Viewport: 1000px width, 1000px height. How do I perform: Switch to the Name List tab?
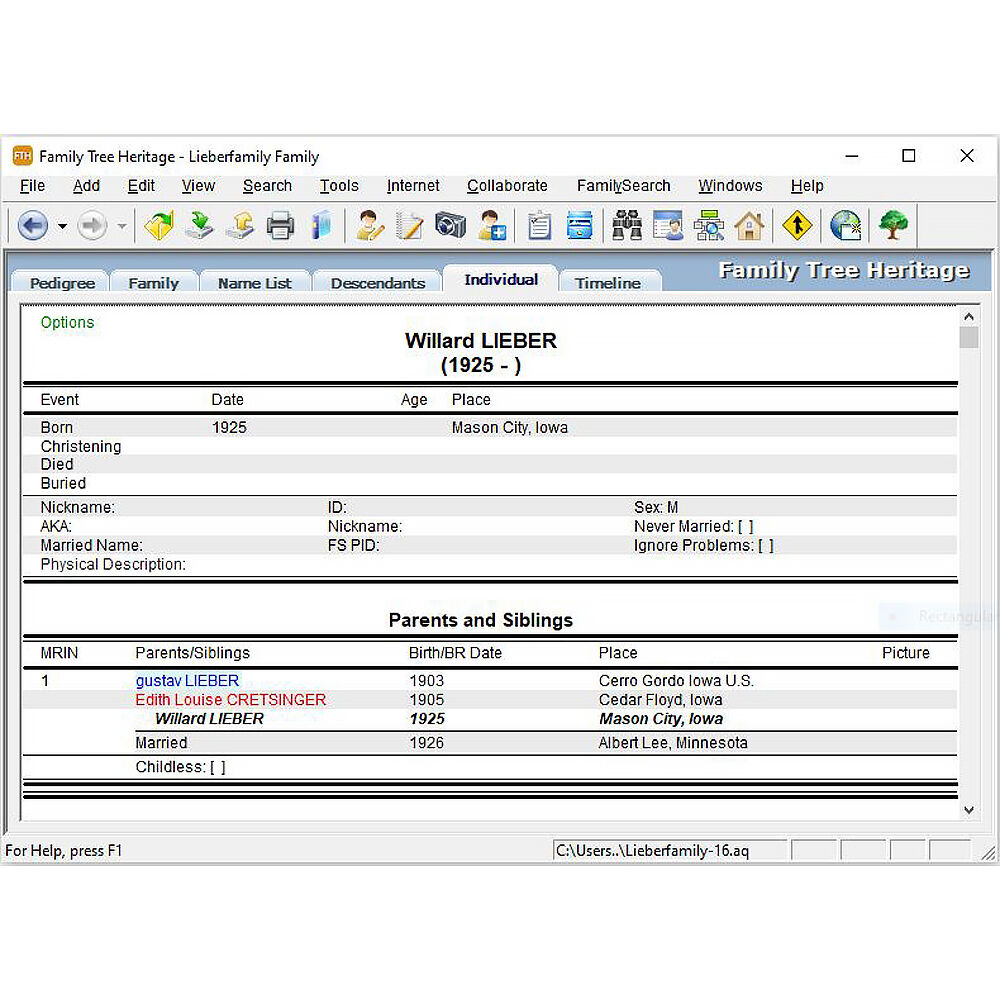click(x=254, y=283)
